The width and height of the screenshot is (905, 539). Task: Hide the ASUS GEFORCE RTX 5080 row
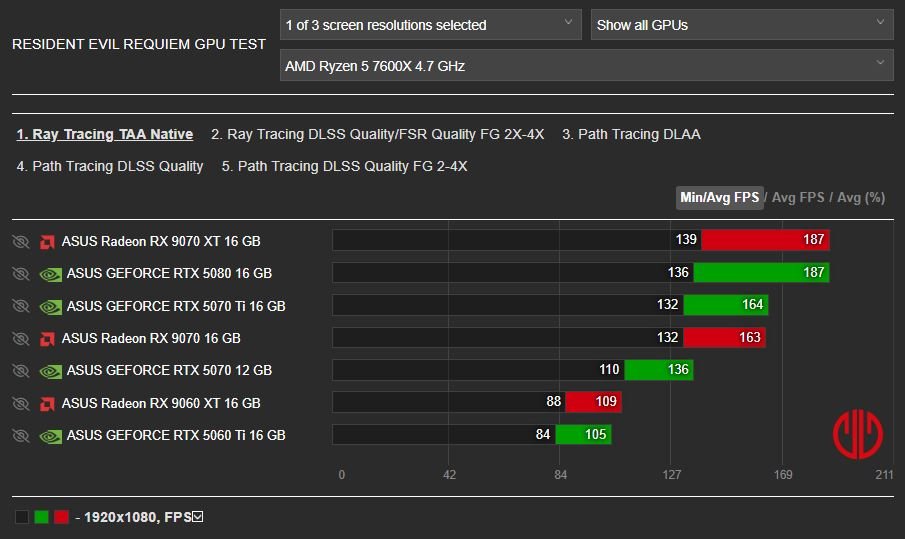pos(21,274)
